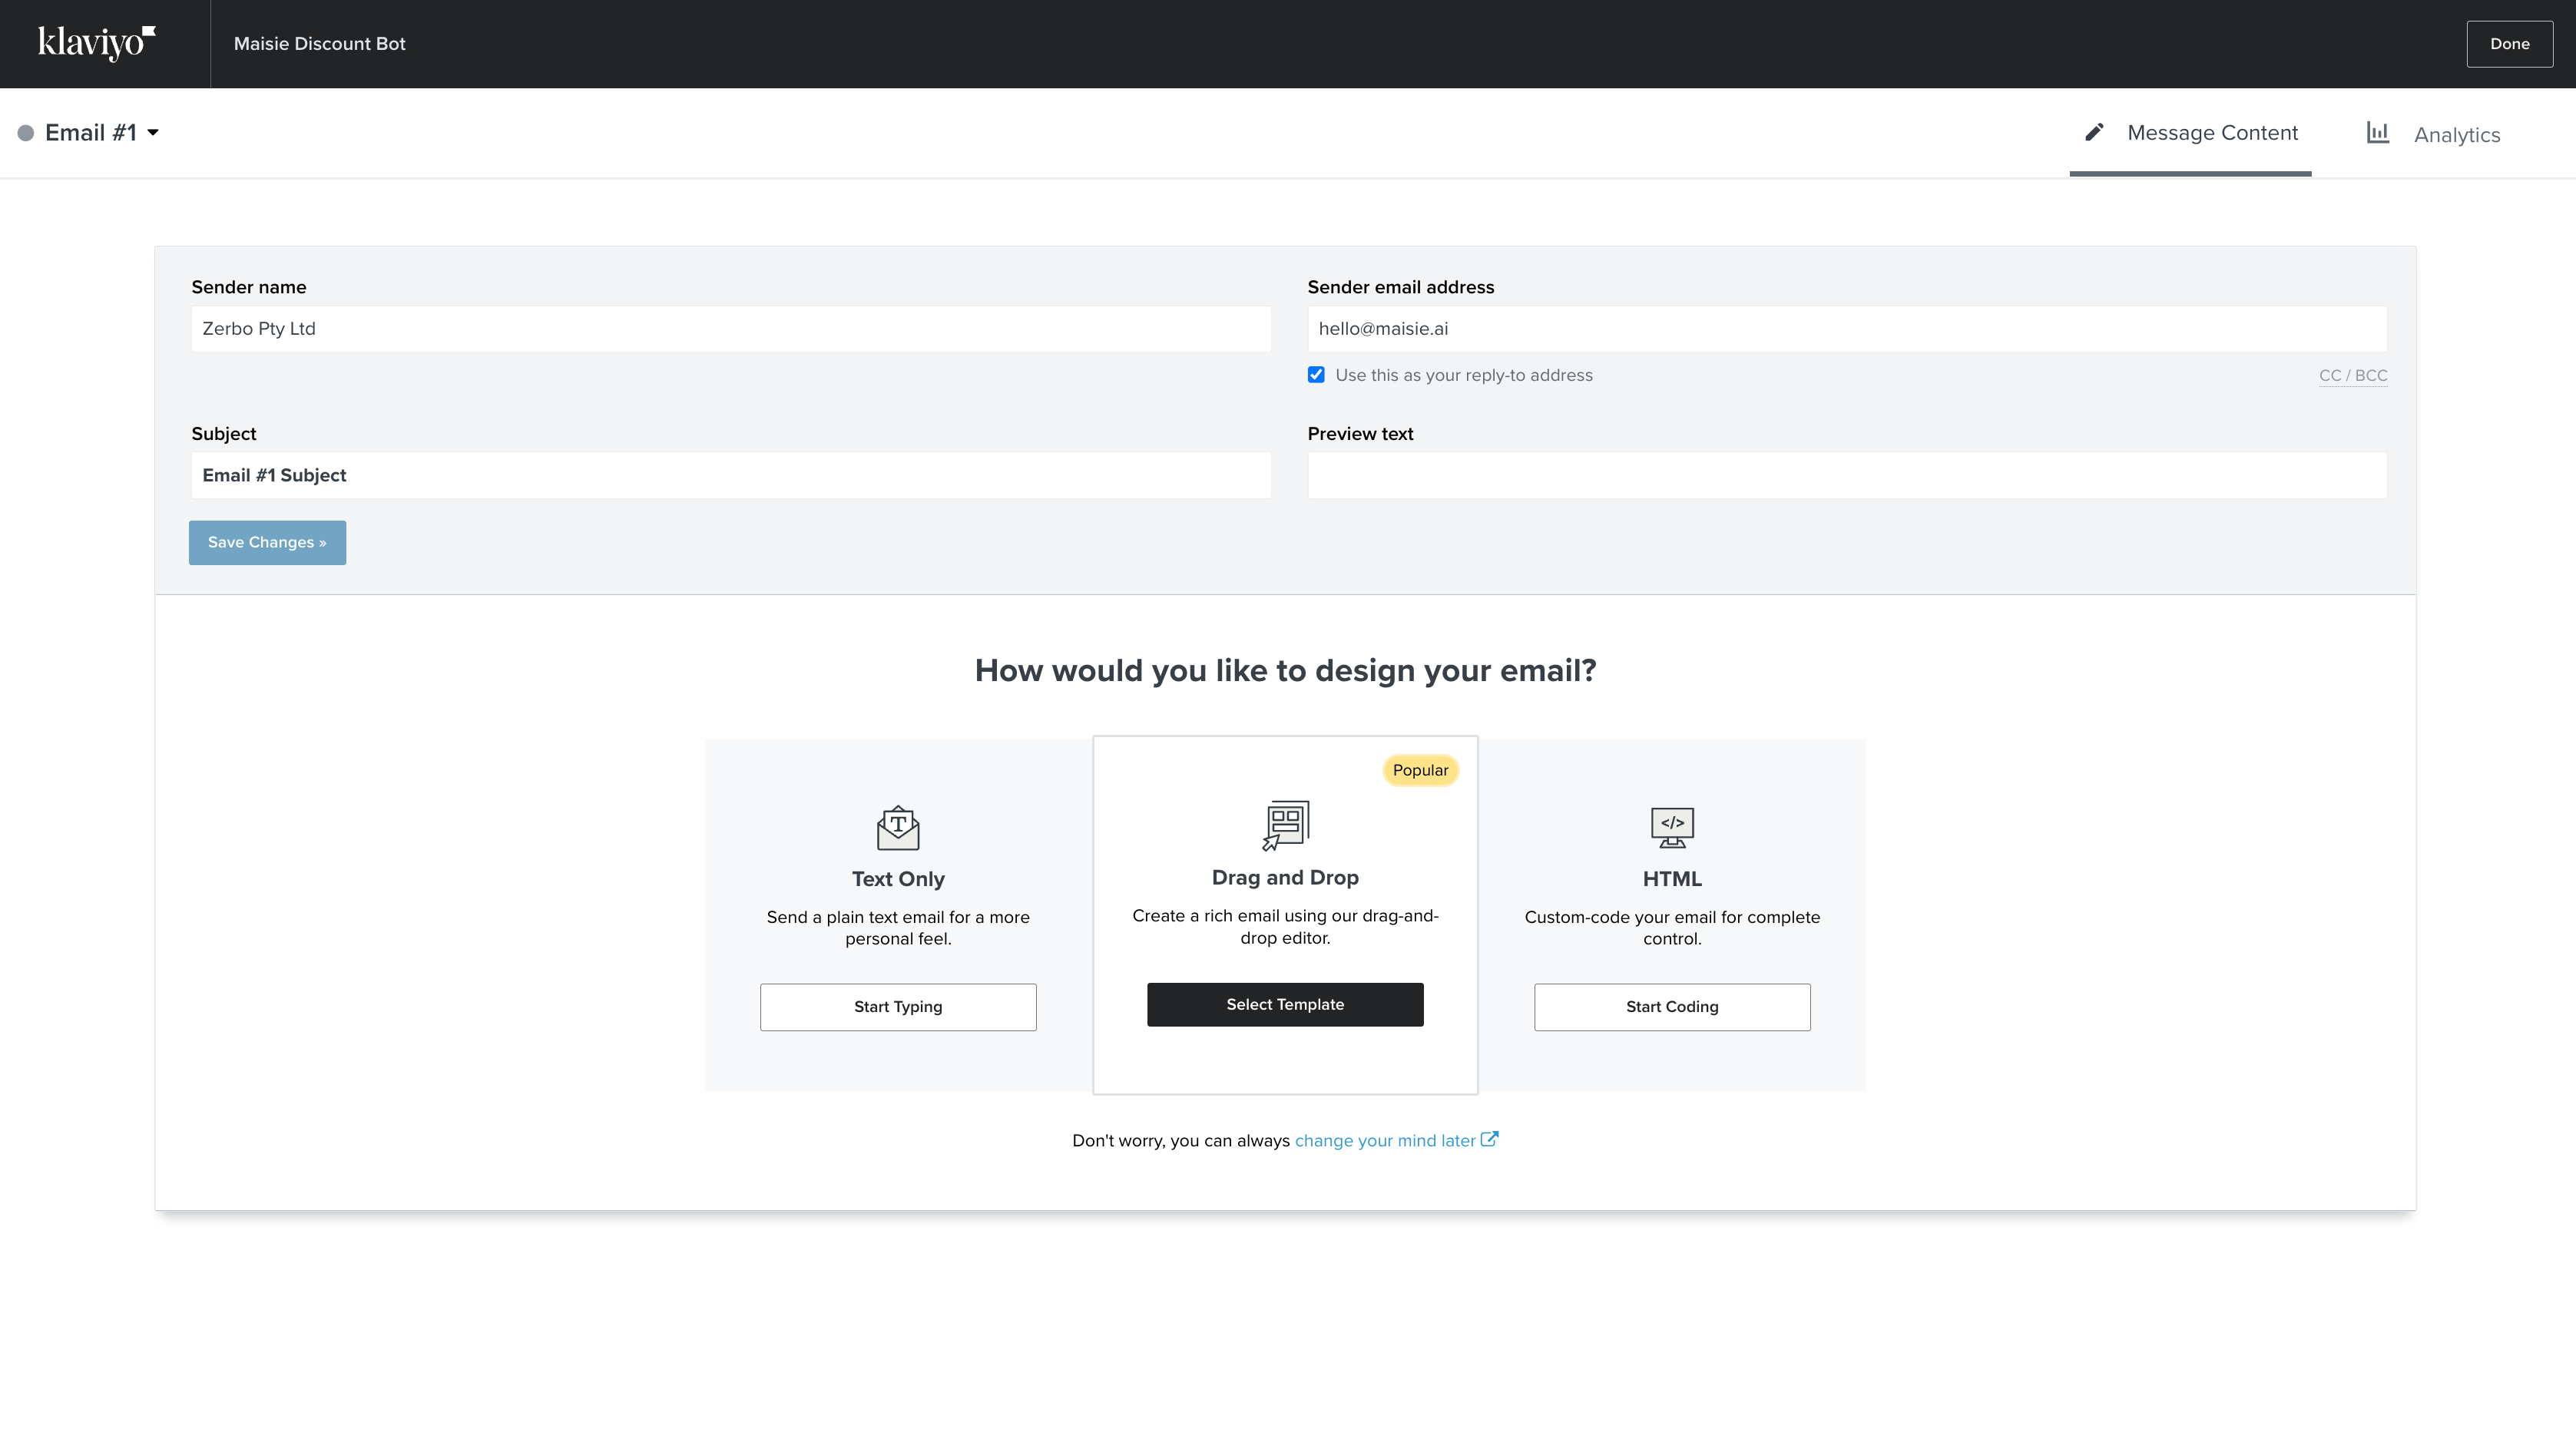2576x1442 pixels.
Task: Uncheck 'Use this as your reply-to address'
Action: pos(1316,375)
